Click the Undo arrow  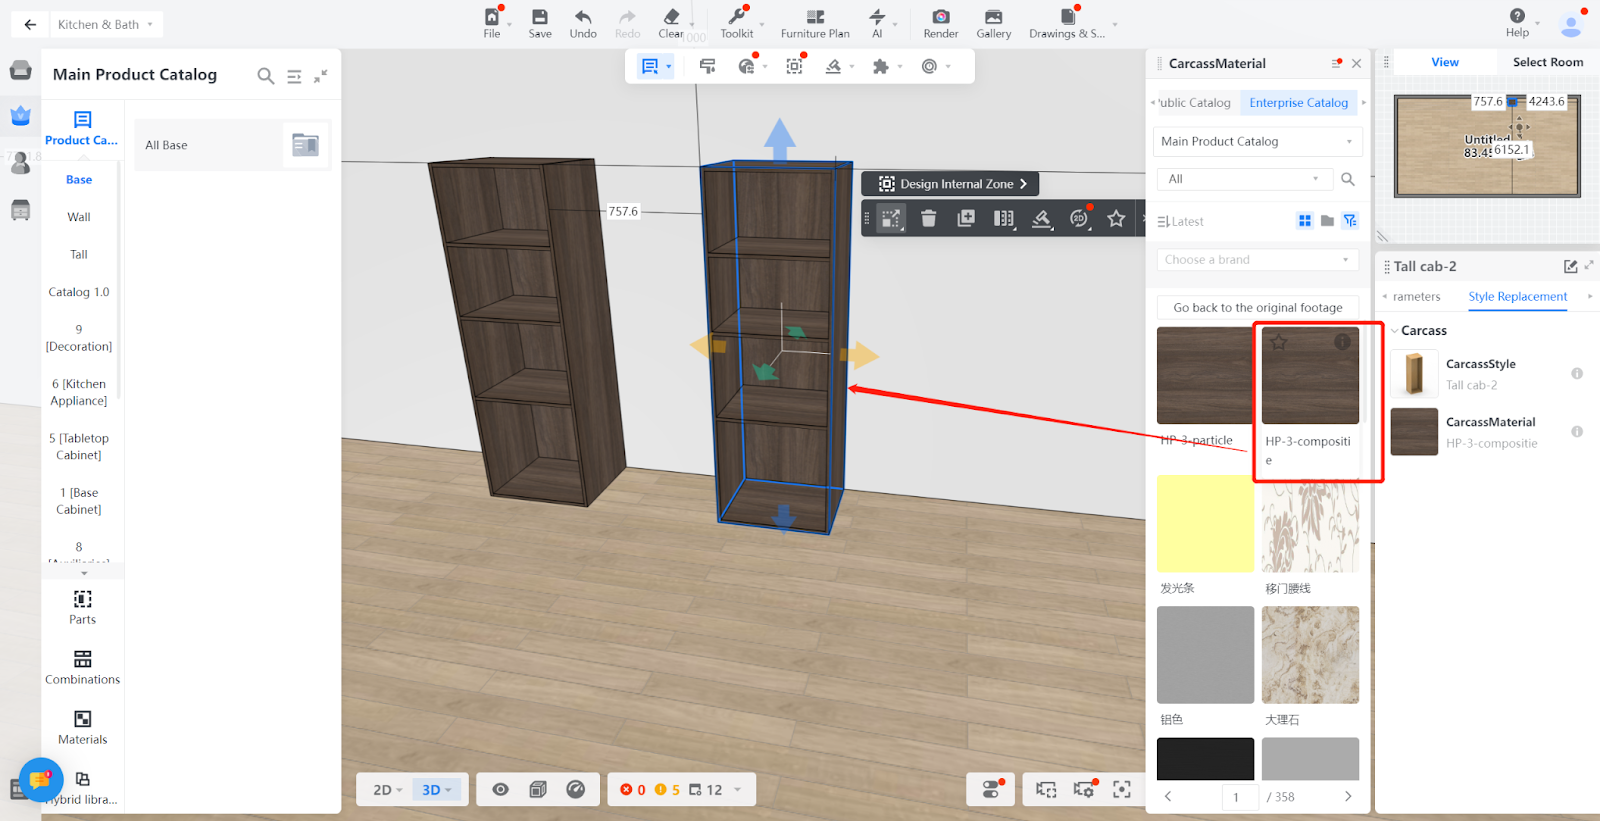tap(583, 17)
